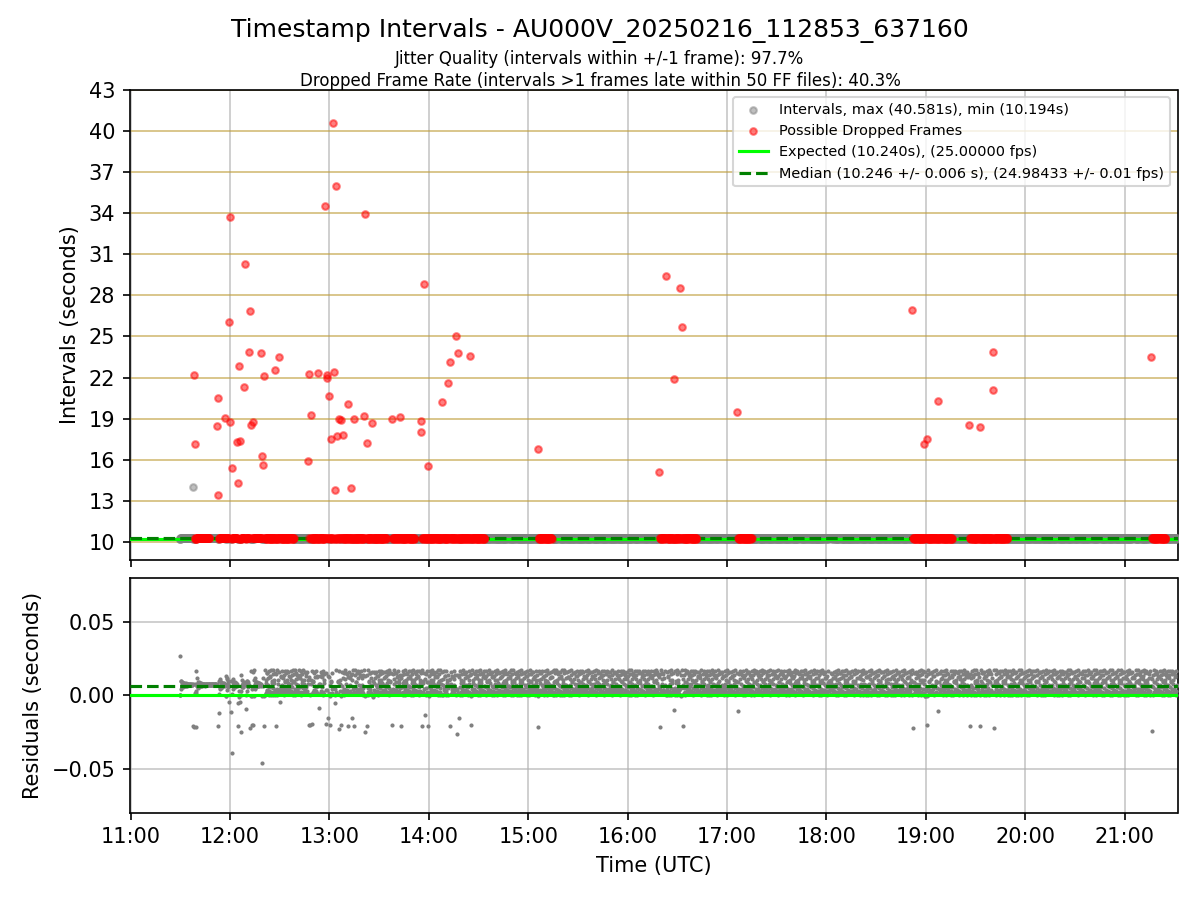The height and width of the screenshot is (900, 1200).
Task: Click the "Intervals (seconds)" y-axis label
Action: 68,325
